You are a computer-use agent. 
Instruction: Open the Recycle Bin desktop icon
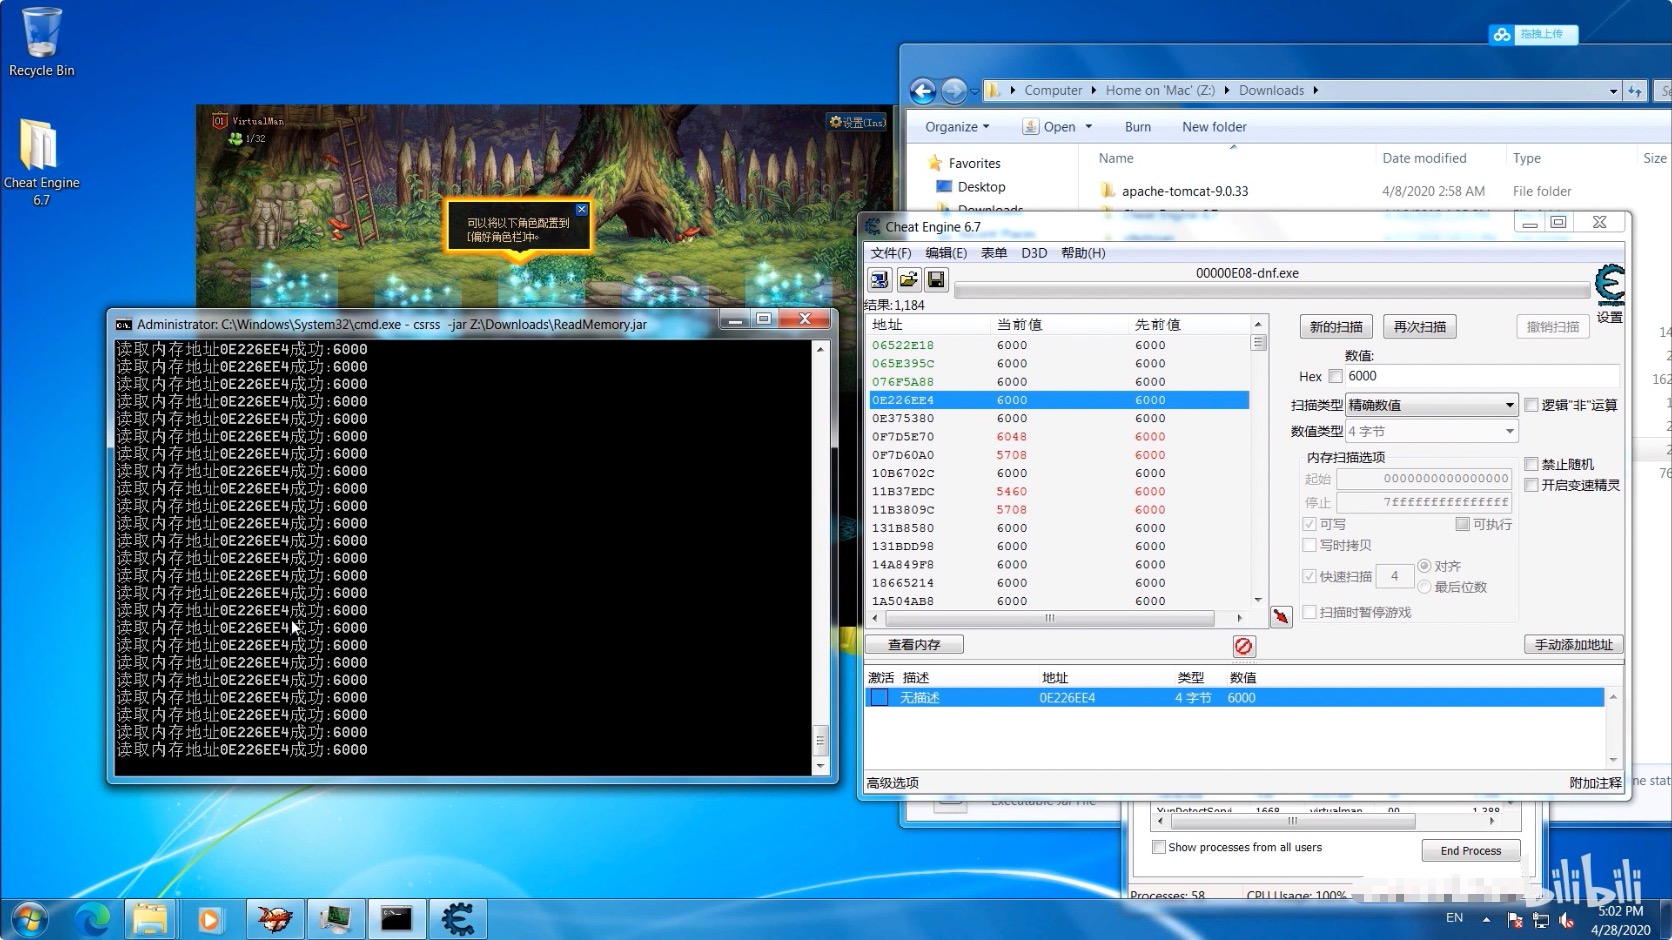pyautogui.click(x=41, y=42)
